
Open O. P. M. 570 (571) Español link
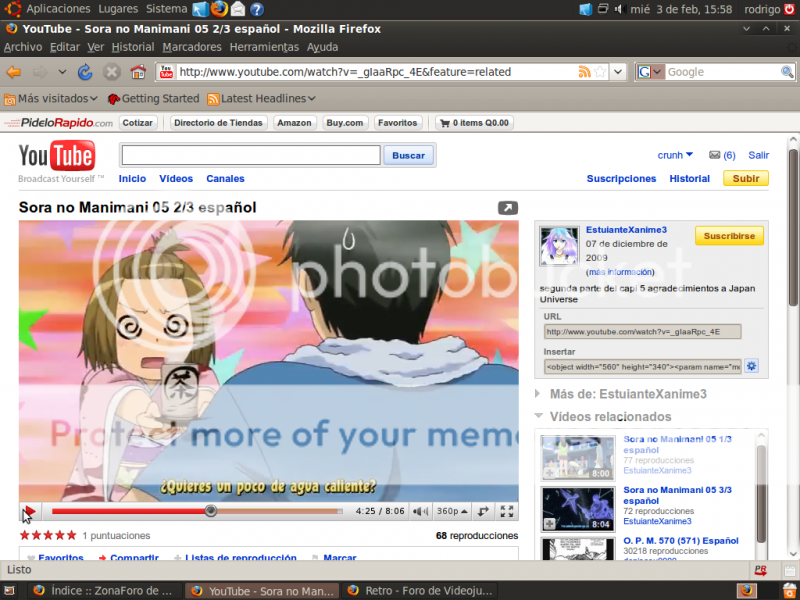[681, 540]
